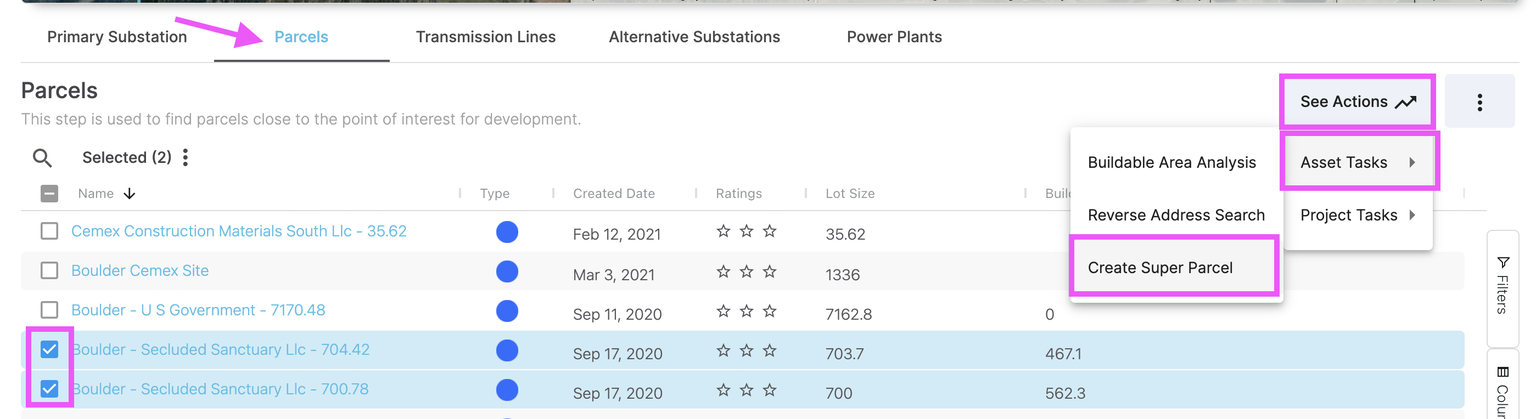The image size is (1536, 419).
Task: Give Boulder Cemex Site three stars
Action: tap(770, 271)
